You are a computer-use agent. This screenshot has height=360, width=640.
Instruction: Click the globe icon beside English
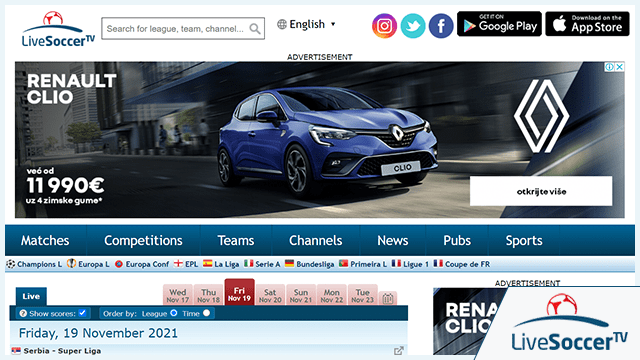(x=282, y=24)
